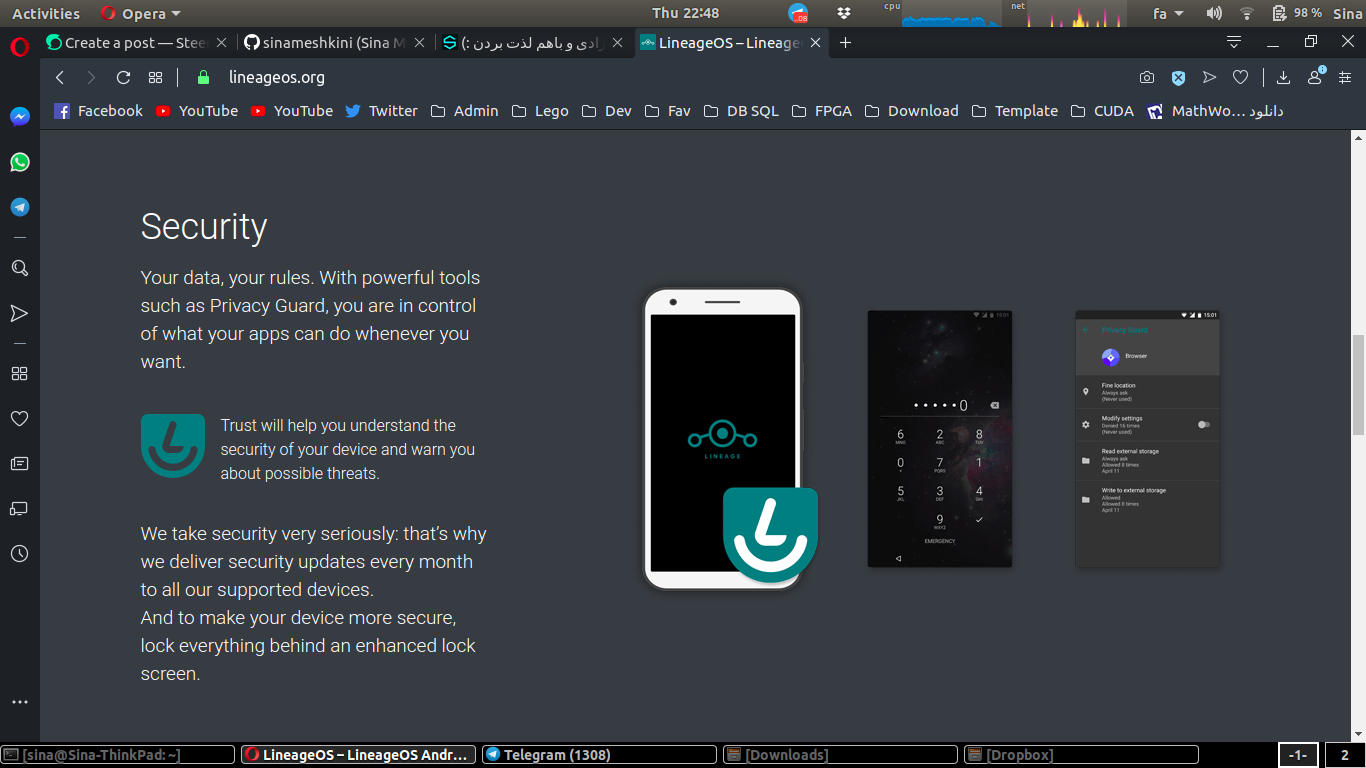Switch to workspace 2

coord(1345,755)
